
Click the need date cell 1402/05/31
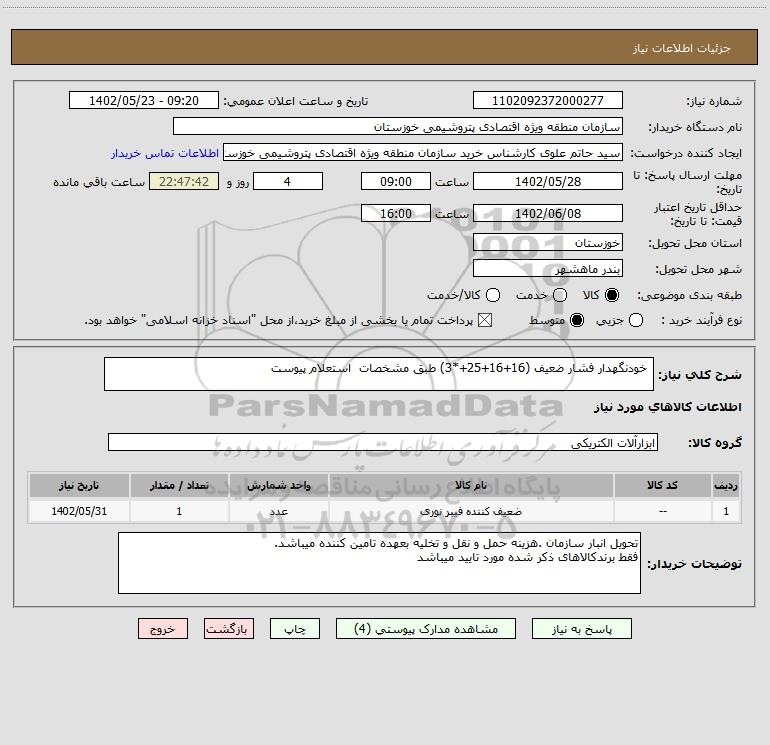(79, 511)
